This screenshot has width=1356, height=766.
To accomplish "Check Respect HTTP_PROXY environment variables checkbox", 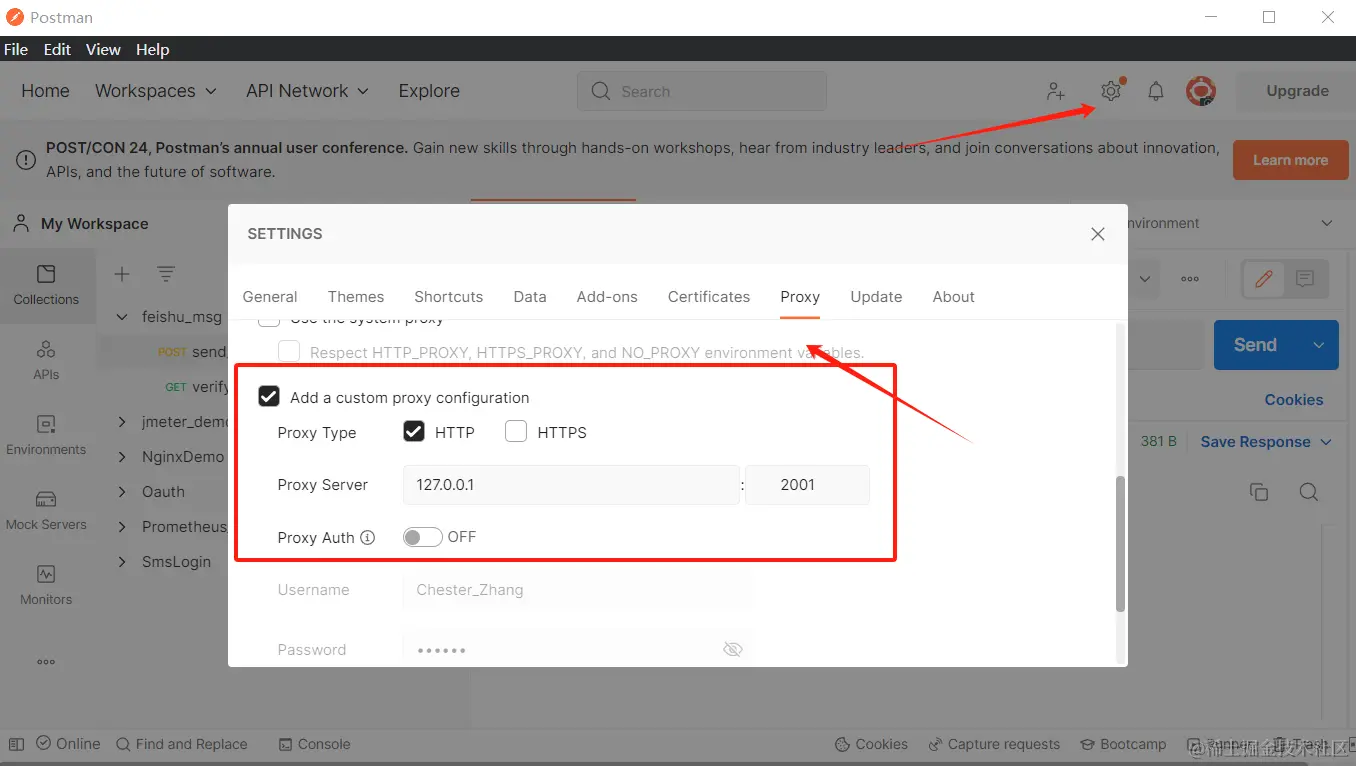I will 289,352.
